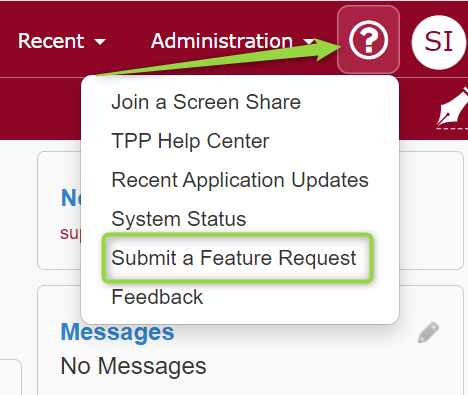Click the small box at bottom left
Viewport: 468px width, 395px height.
pyautogui.click(x=11, y=377)
